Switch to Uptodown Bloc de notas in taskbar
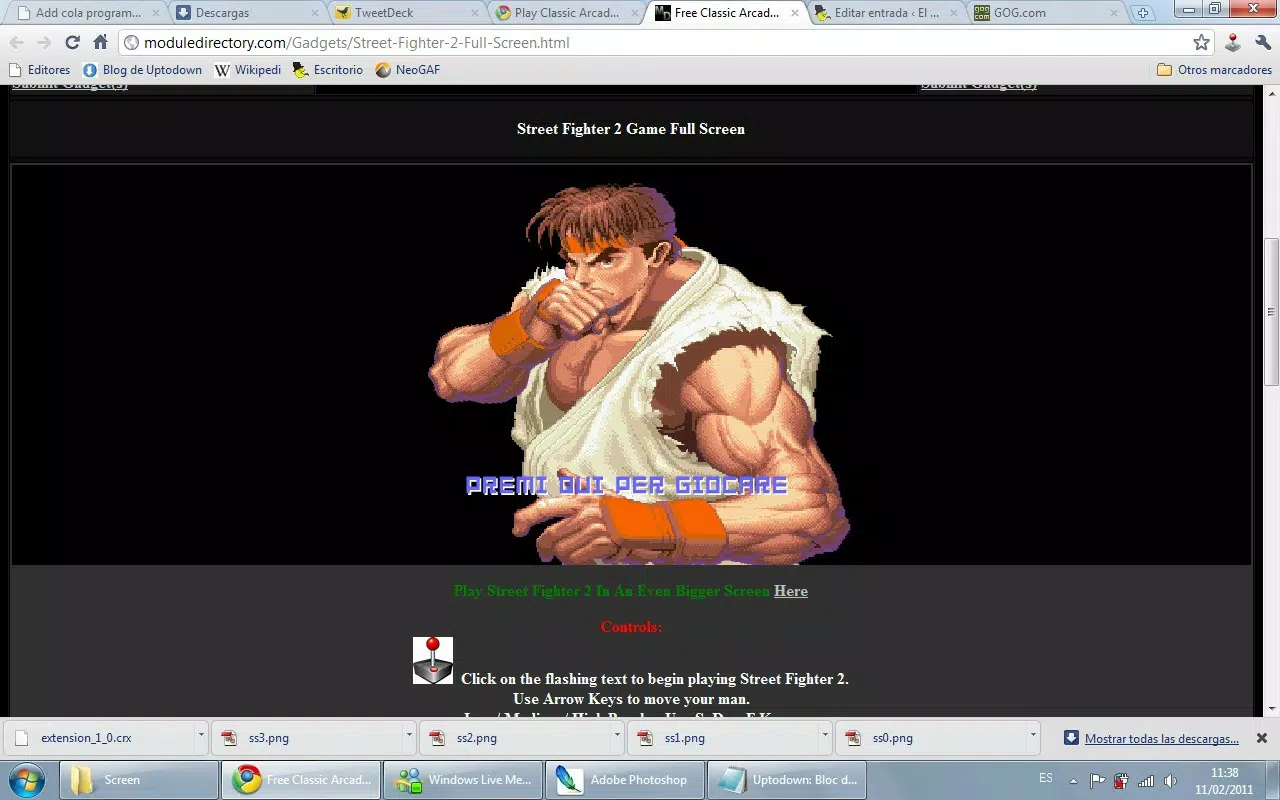The width and height of the screenshot is (1280, 800). click(x=787, y=780)
